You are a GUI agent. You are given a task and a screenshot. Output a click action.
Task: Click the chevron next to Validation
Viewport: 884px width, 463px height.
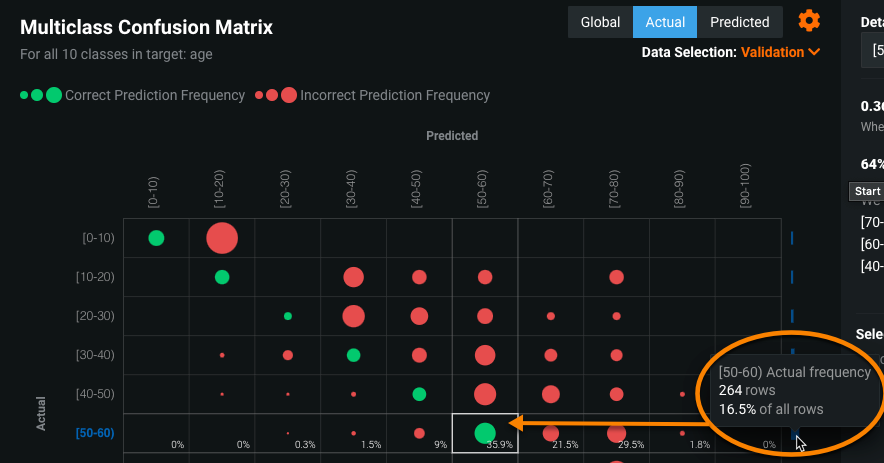click(815, 52)
